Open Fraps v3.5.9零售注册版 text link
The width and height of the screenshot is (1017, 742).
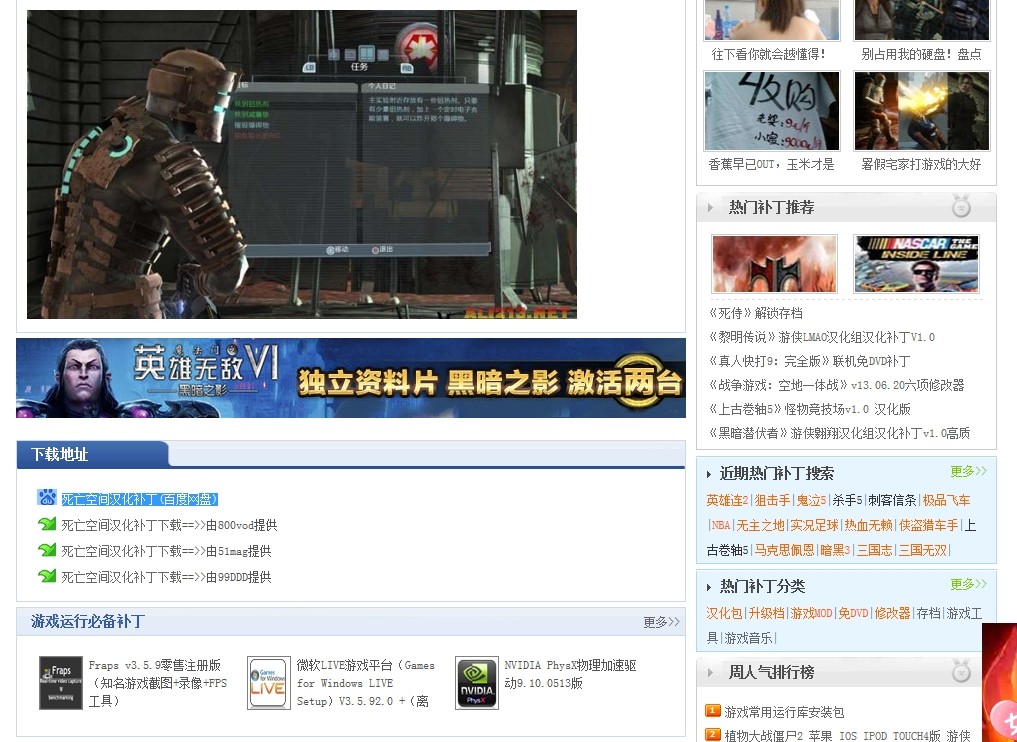[158, 683]
